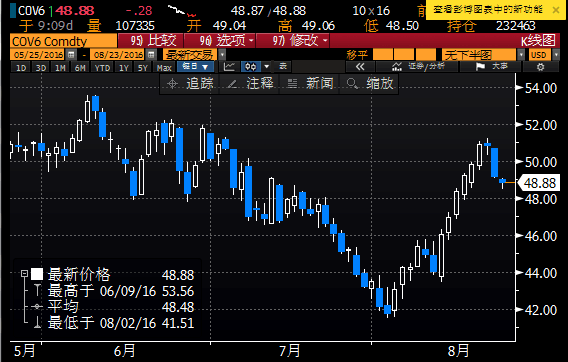
Task: Open the 96) 选项 options menu
Action: click(x=220, y=41)
